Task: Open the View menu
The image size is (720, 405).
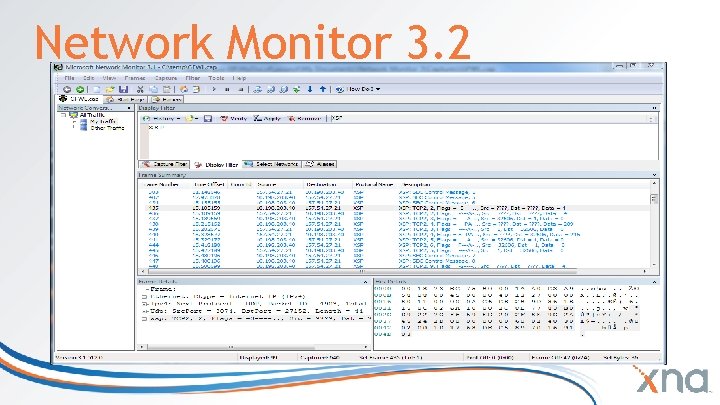Action: pyautogui.click(x=109, y=78)
